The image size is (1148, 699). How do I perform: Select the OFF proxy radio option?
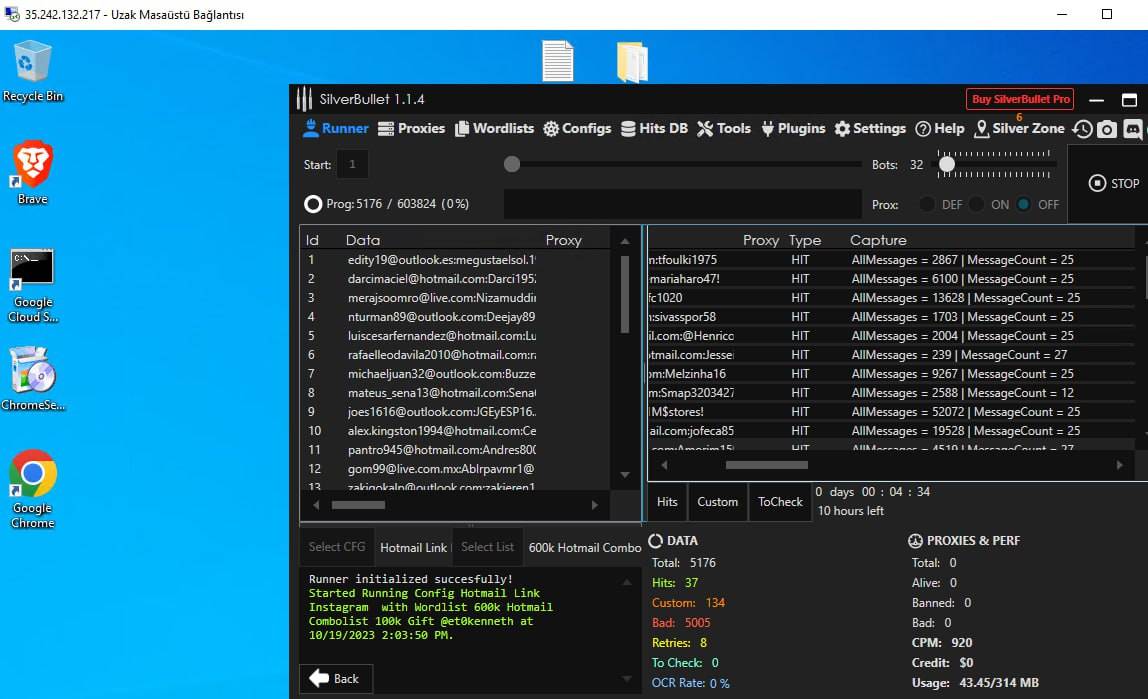pos(1023,204)
